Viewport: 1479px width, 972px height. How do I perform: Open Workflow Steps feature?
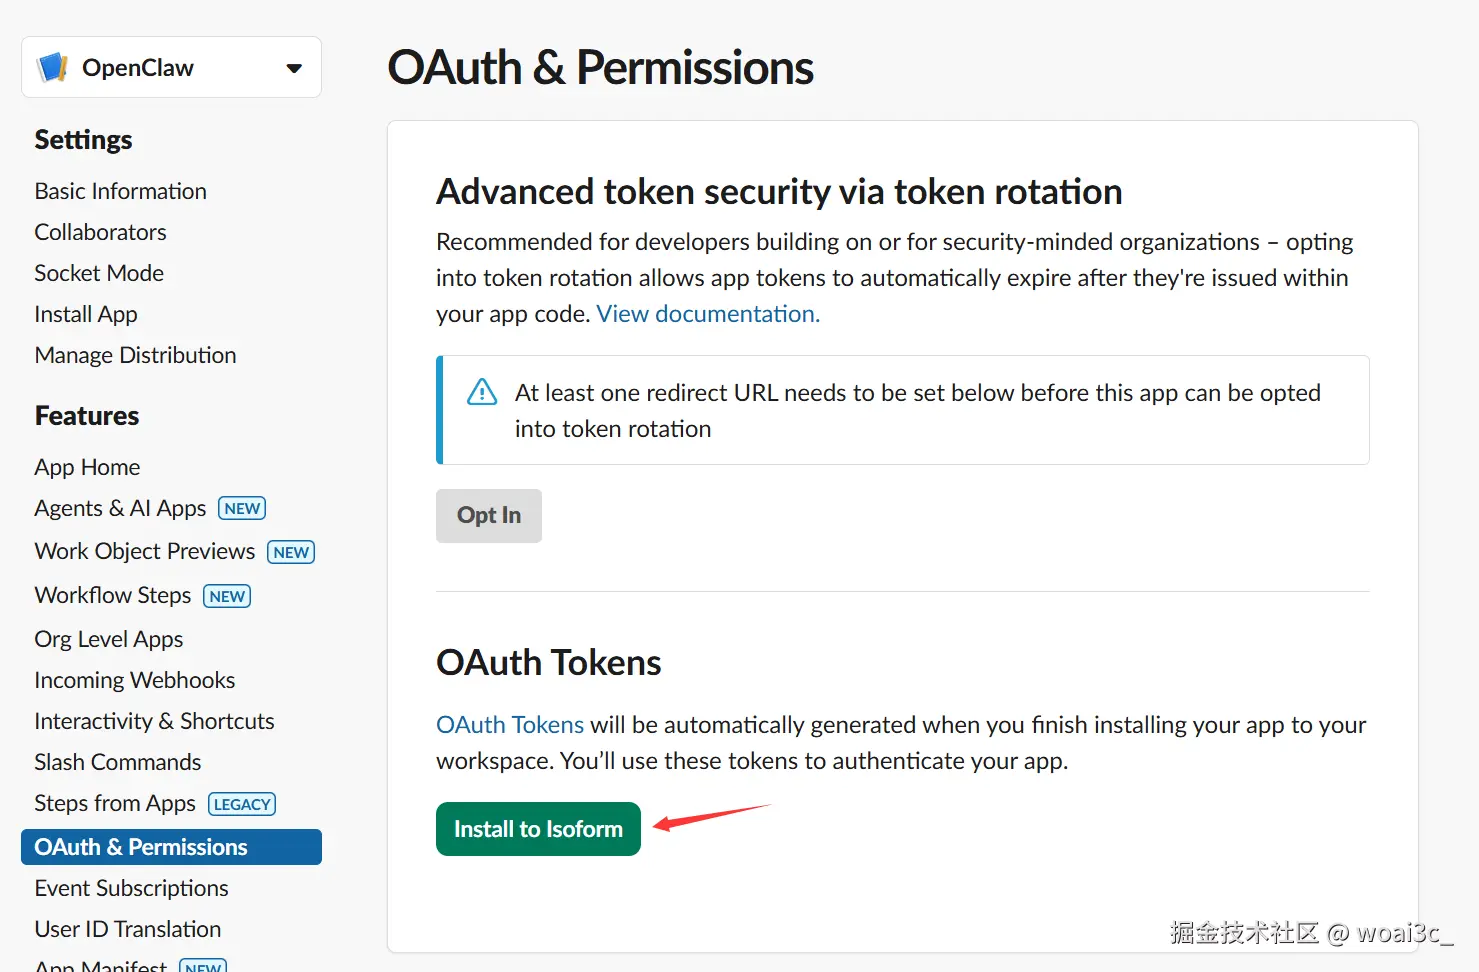[x=113, y=595]
